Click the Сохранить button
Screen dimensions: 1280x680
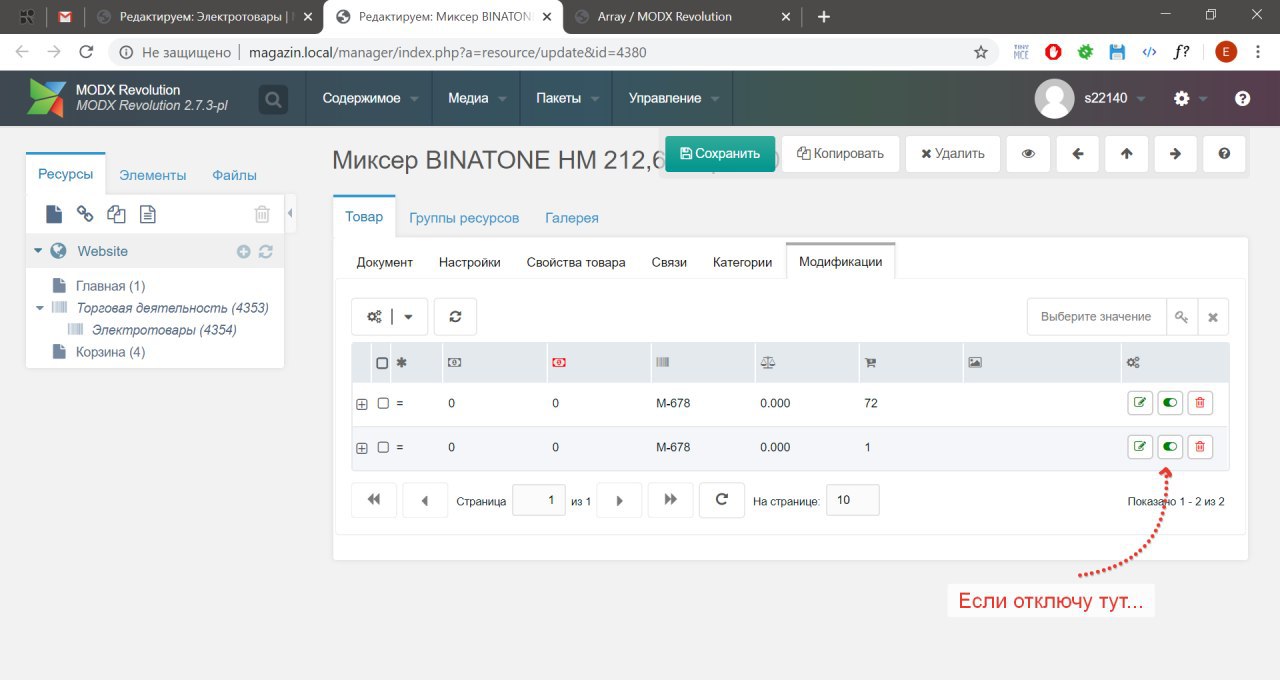click(720, 154)
